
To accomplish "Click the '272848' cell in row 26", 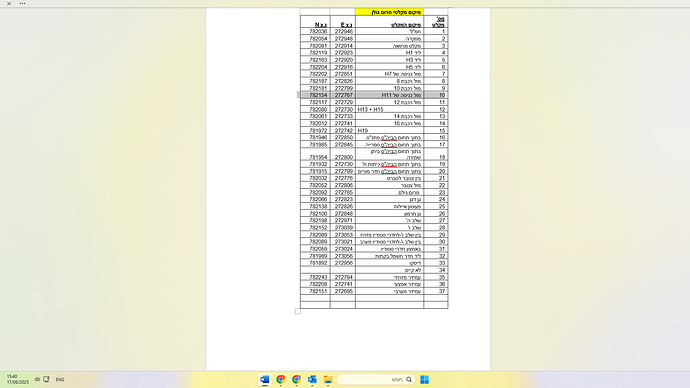I will (x=343, y=213).
